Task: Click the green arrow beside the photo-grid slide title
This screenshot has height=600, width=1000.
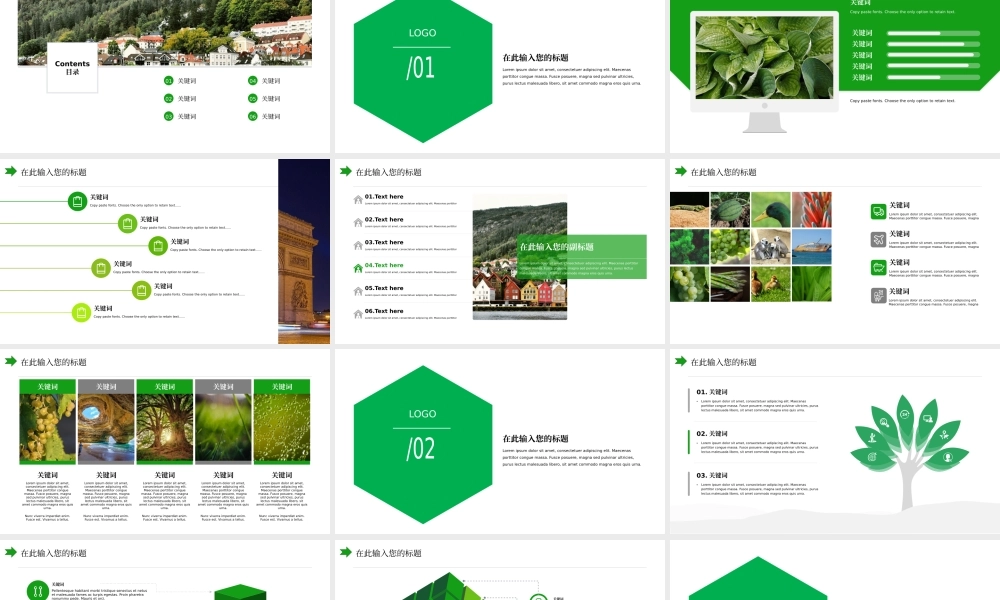Action: pyautogui.click(x=680, y=172)
